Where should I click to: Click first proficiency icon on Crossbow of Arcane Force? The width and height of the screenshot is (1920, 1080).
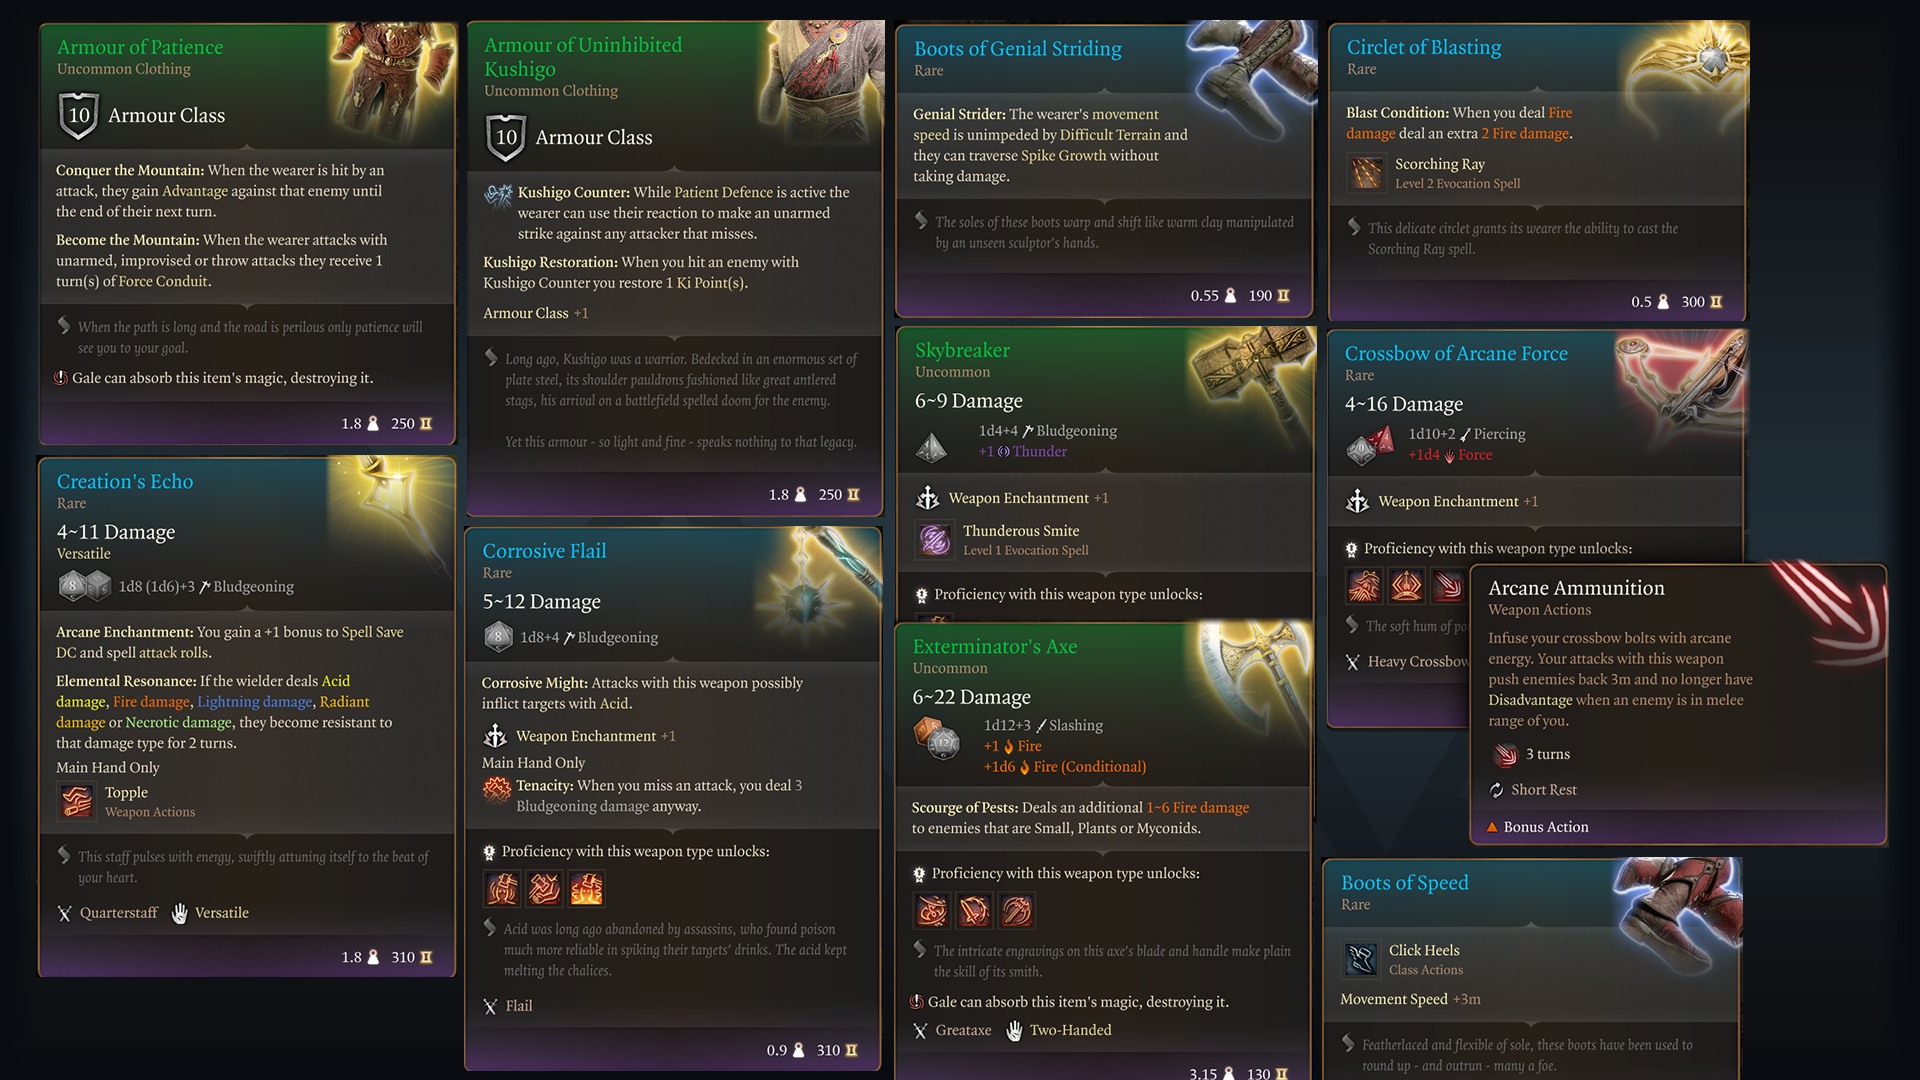(x=1364, y=585)
